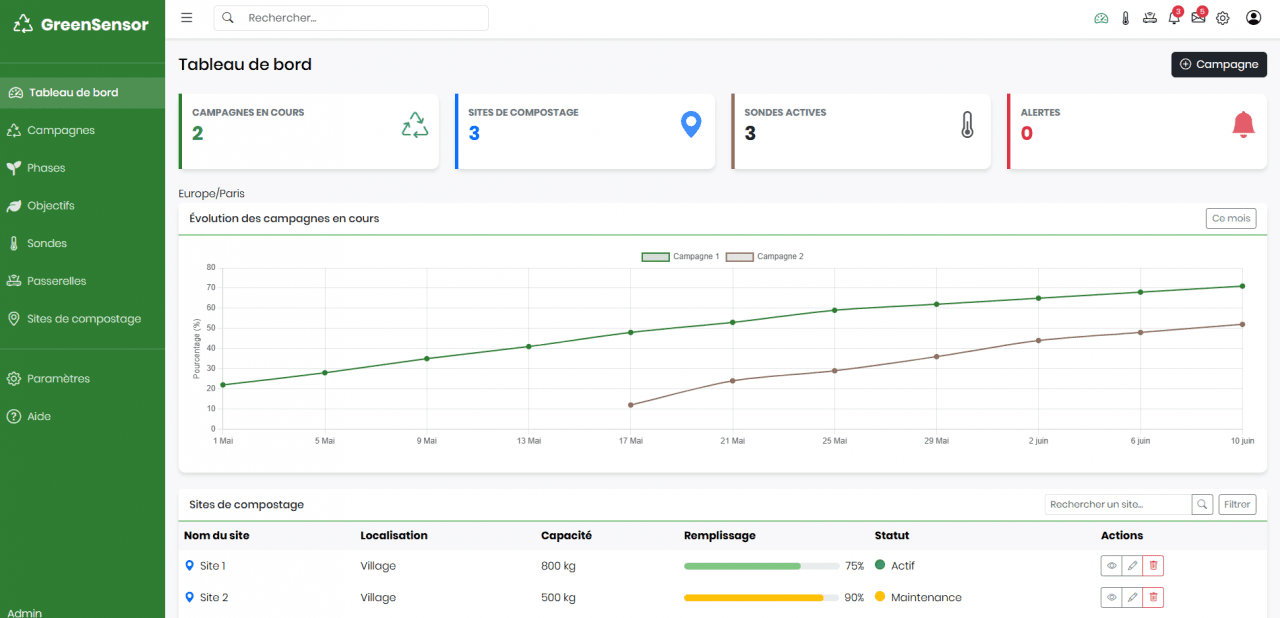This screenshot has height=618, width=1280.
Task: Delete Site 2 using trash icon
Action: pyautogui.click(x=1153, y=598)
